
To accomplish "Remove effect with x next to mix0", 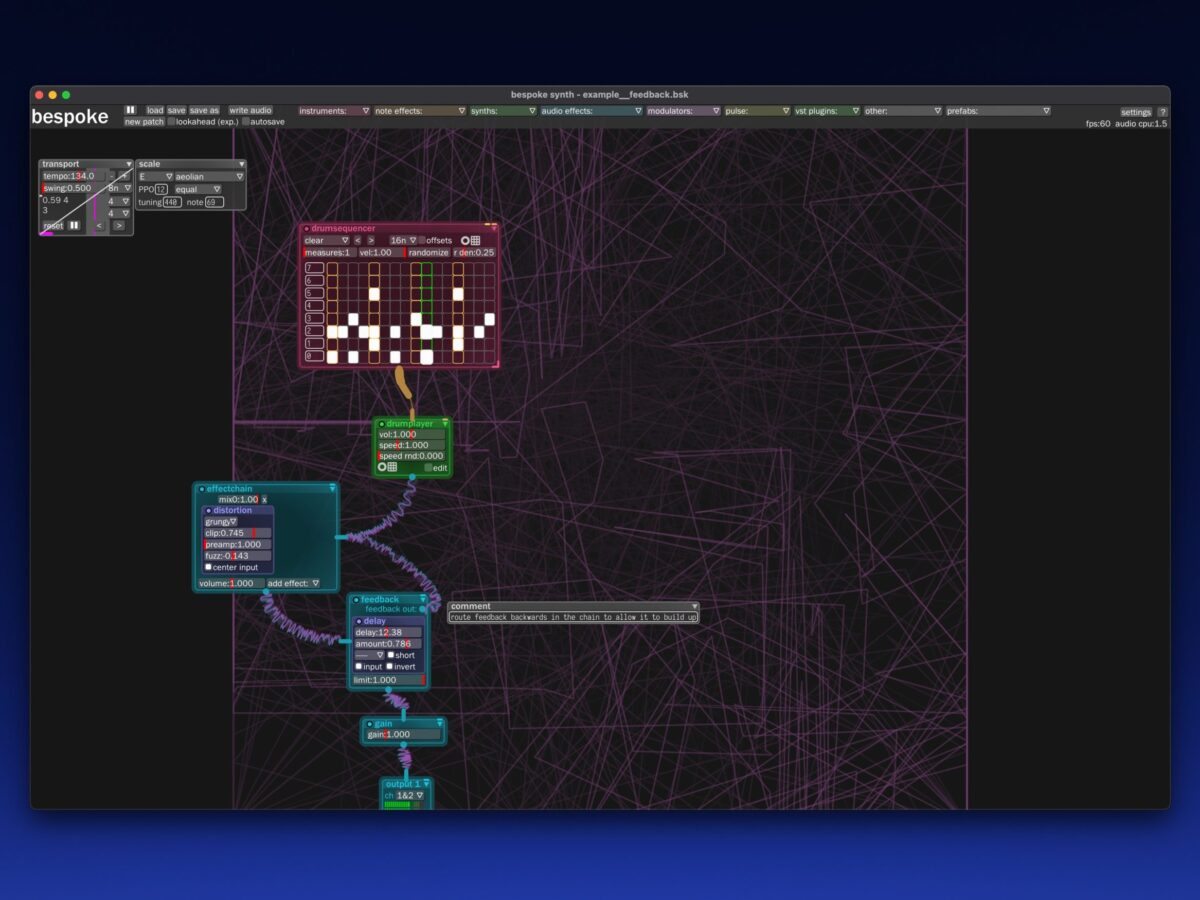I will 264,499.
